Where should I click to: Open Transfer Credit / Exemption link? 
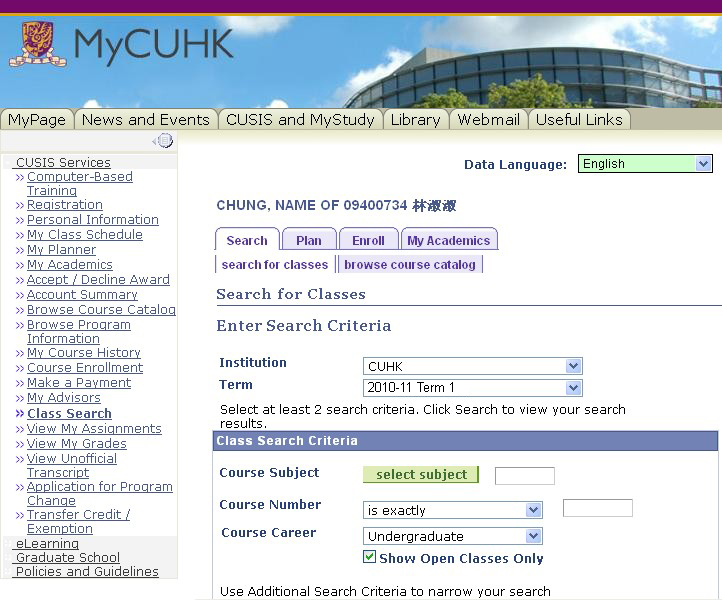click(78, 521)
